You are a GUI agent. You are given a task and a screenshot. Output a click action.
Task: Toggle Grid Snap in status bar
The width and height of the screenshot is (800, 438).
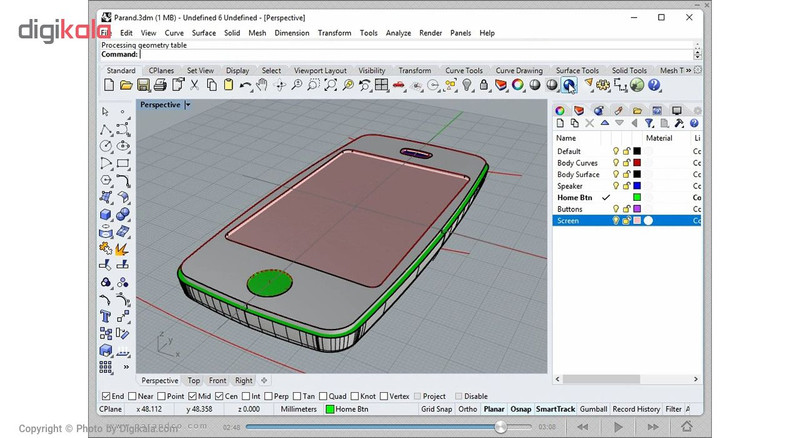pos(436,409)
